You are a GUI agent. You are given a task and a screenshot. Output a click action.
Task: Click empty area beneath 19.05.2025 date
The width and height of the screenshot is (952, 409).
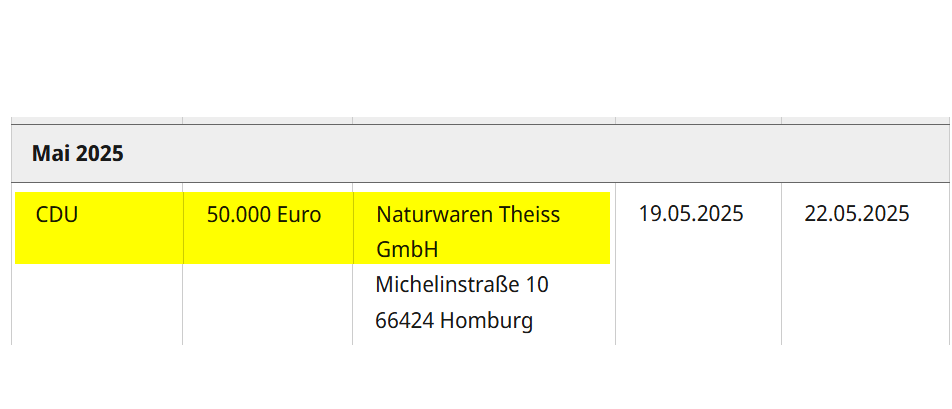[x=698, y=285]
